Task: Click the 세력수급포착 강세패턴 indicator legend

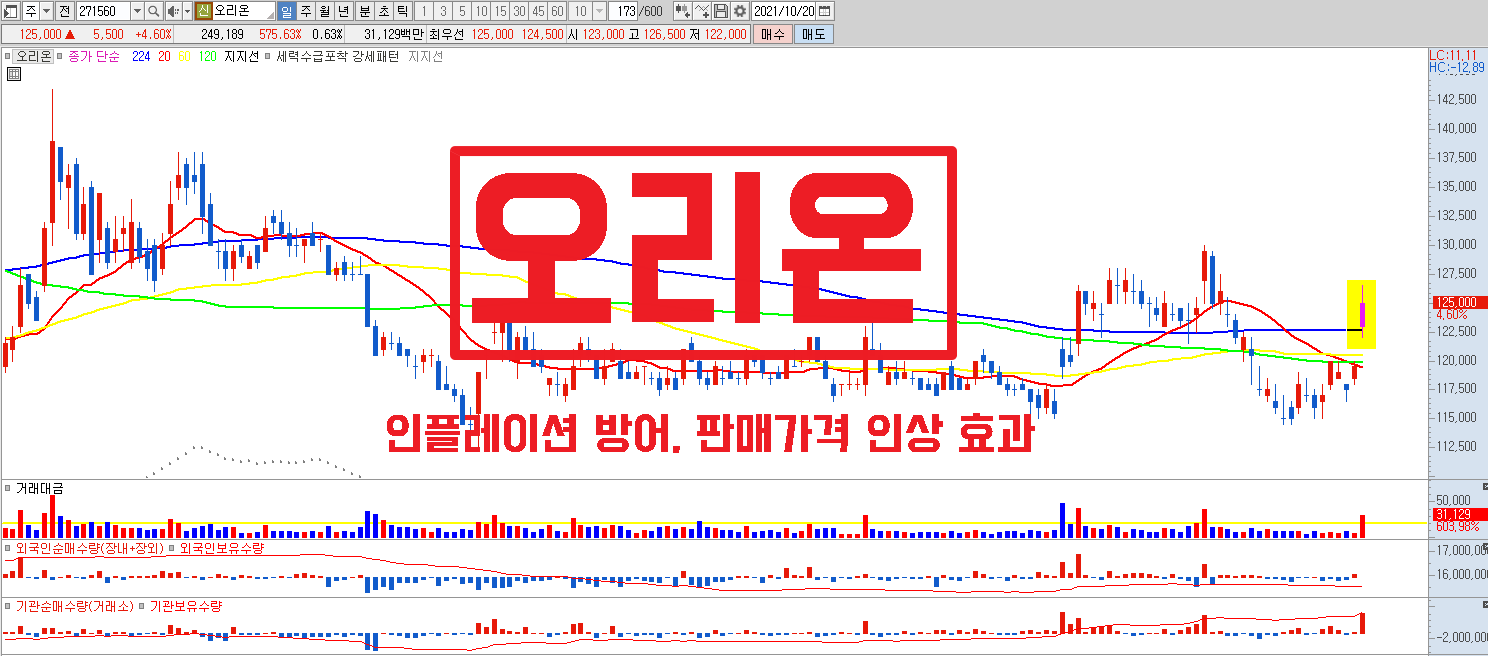Action: coord(337,57)
